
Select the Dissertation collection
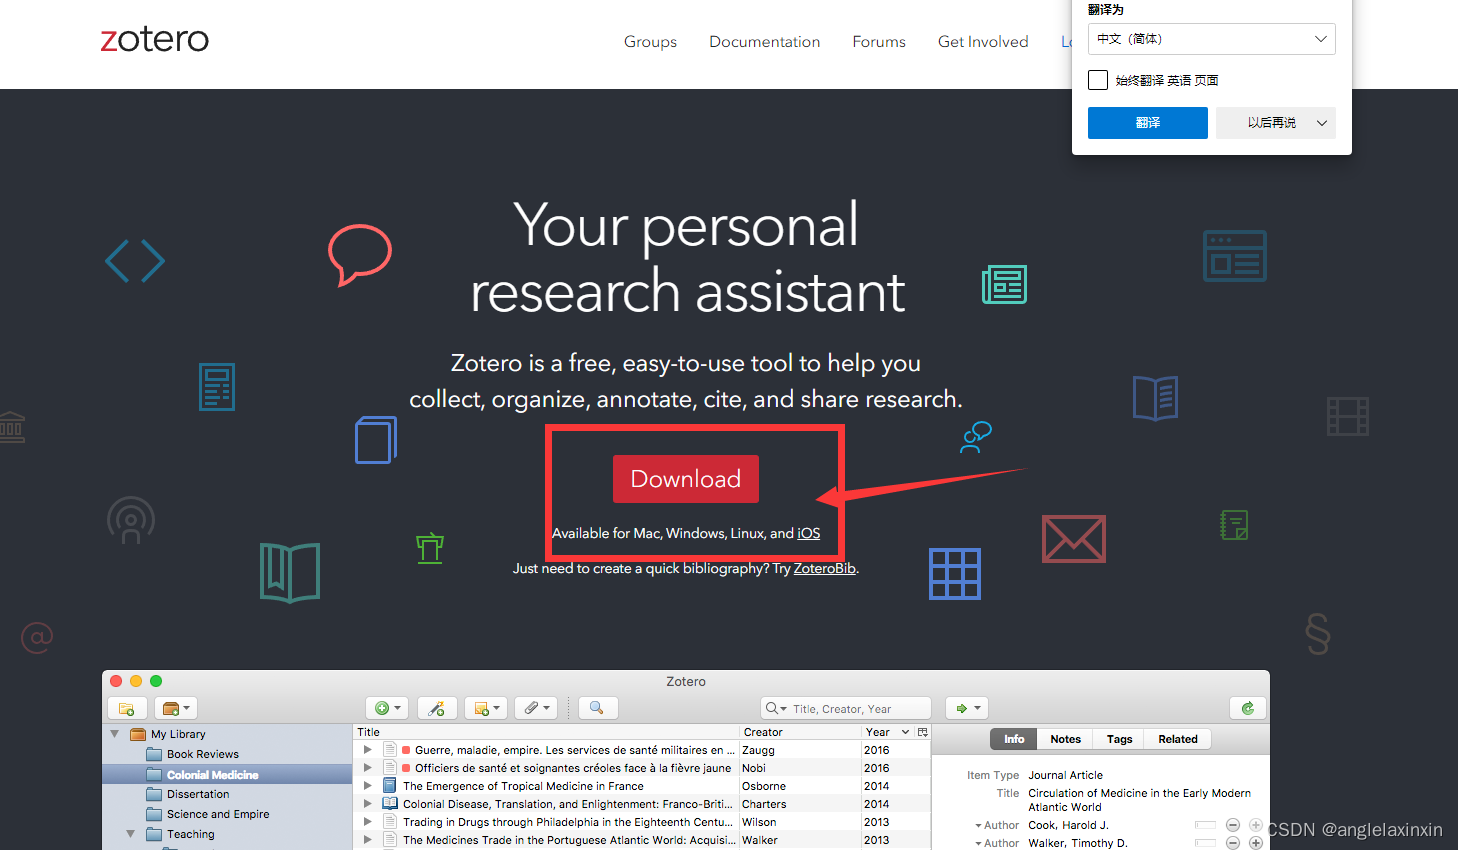pyautogui.click(x=198, y=794)
